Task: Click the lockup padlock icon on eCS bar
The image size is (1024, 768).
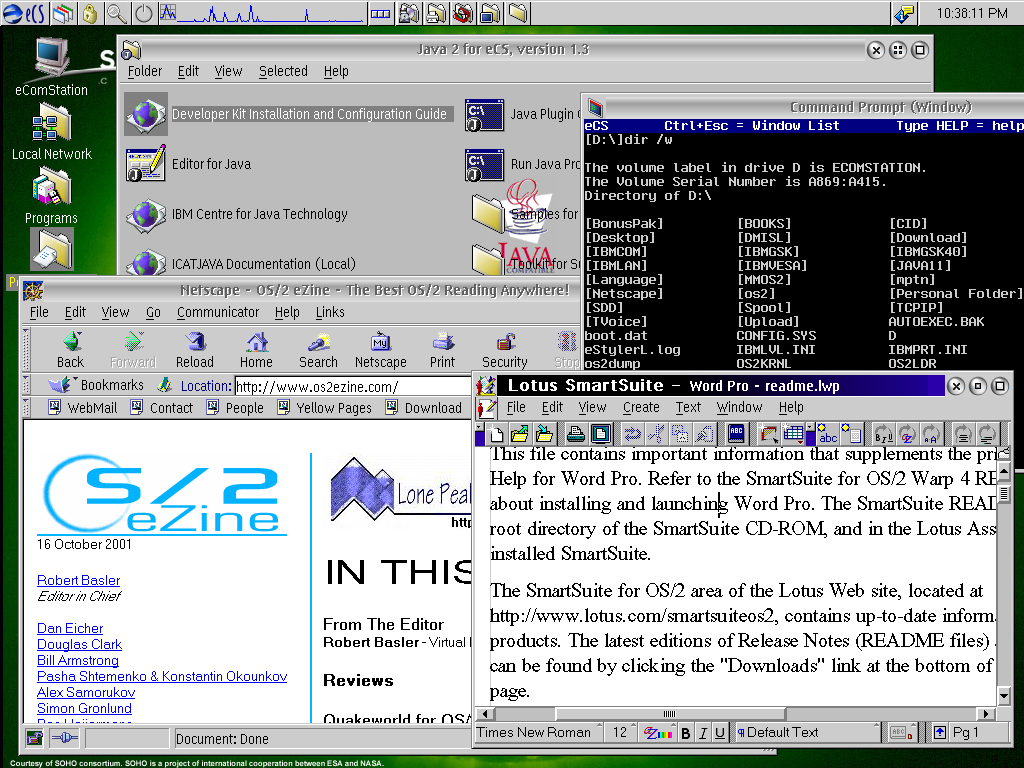Action: tap(89, 13)
